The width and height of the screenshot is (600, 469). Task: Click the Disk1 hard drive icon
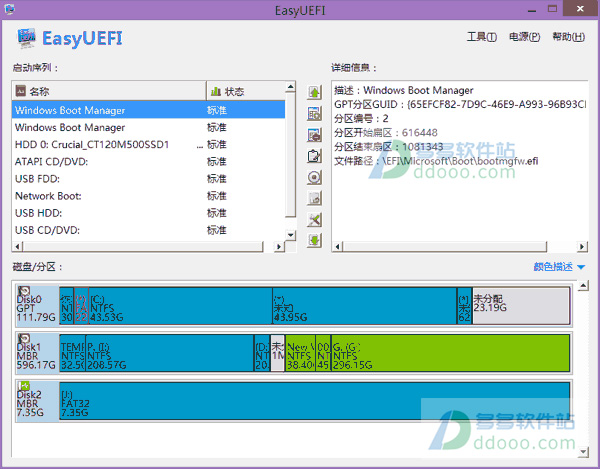(x=24, y=338)
